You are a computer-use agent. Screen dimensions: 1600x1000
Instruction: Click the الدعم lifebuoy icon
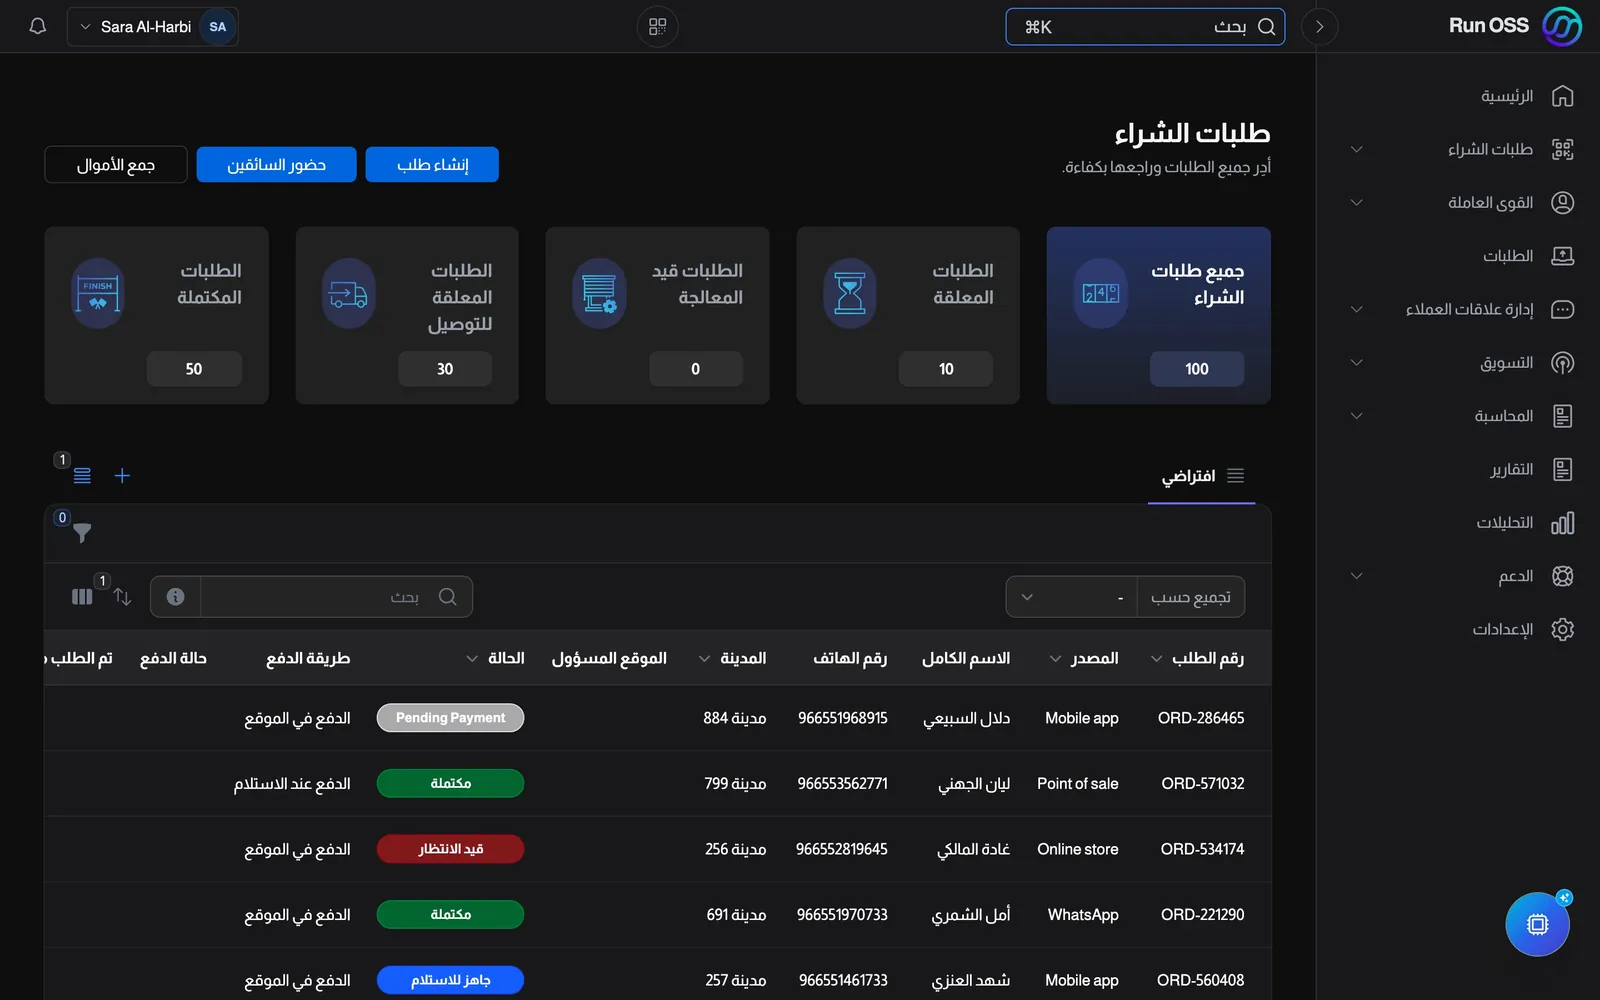(1562, 576)
